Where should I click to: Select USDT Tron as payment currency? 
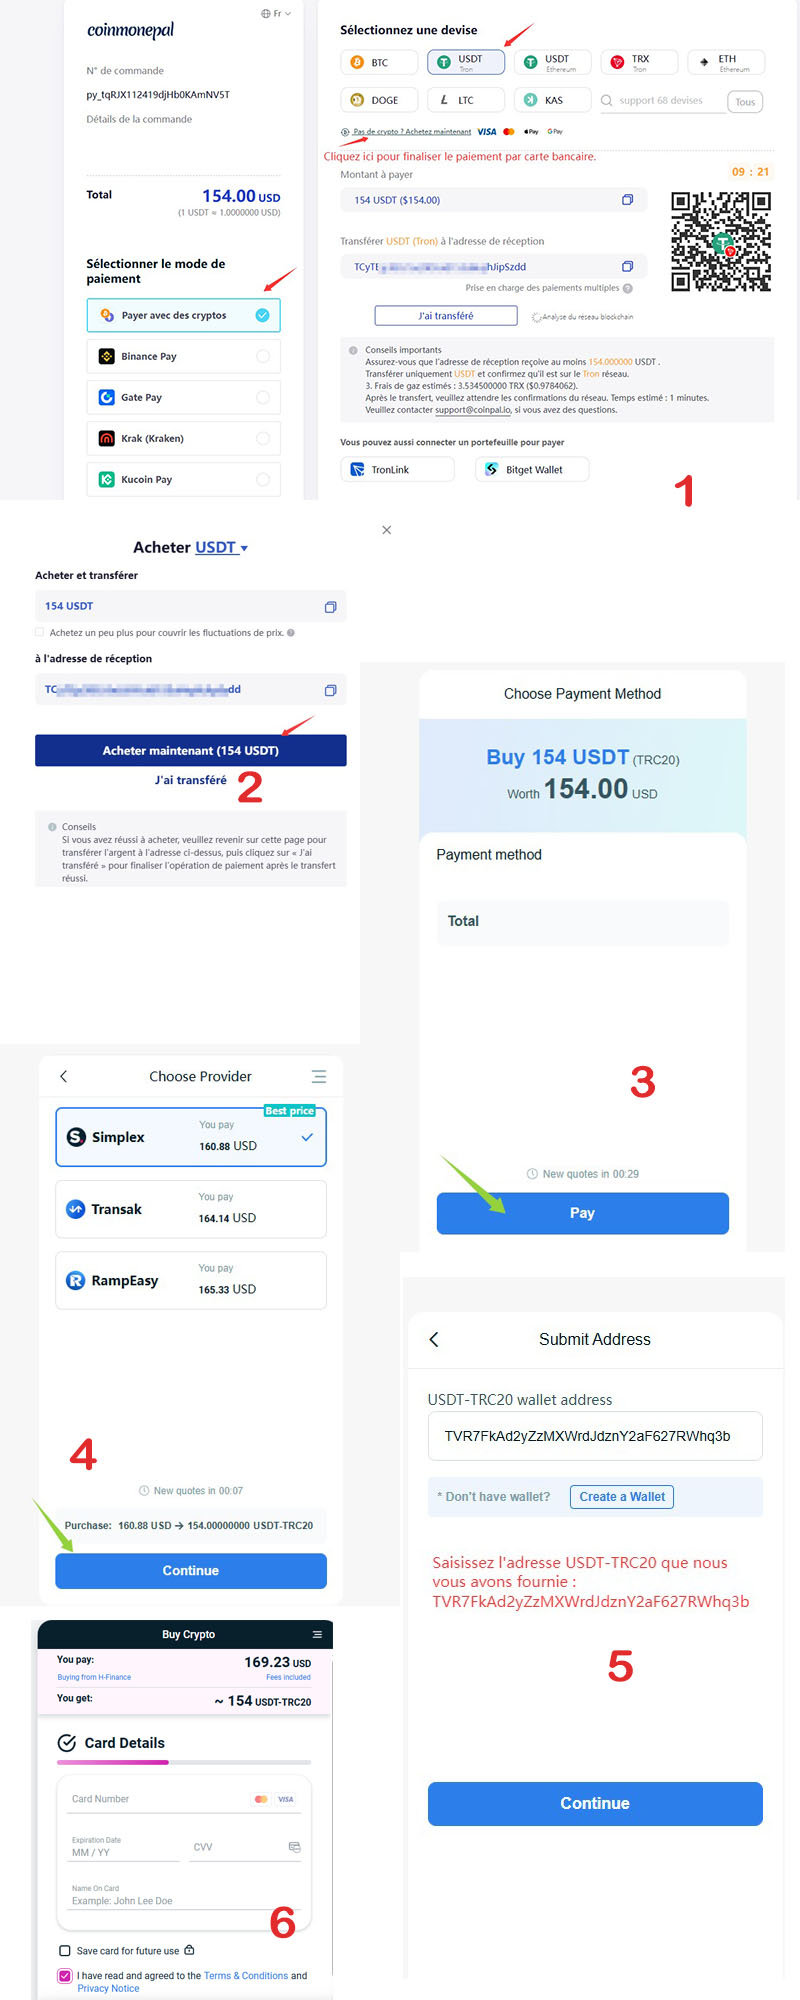[x=466, y=61]
